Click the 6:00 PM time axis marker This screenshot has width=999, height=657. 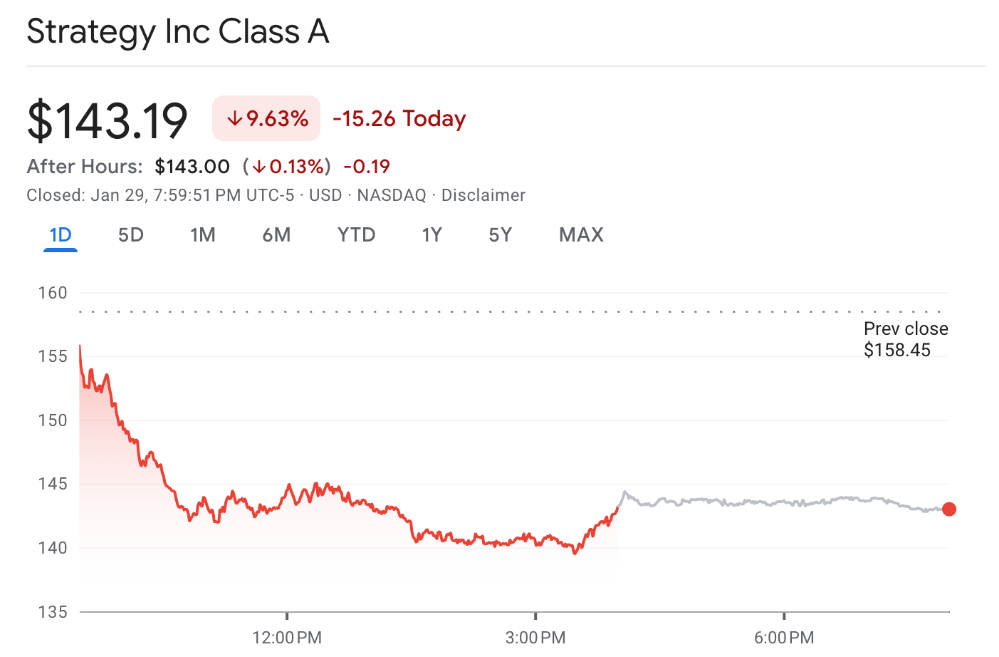783,637
